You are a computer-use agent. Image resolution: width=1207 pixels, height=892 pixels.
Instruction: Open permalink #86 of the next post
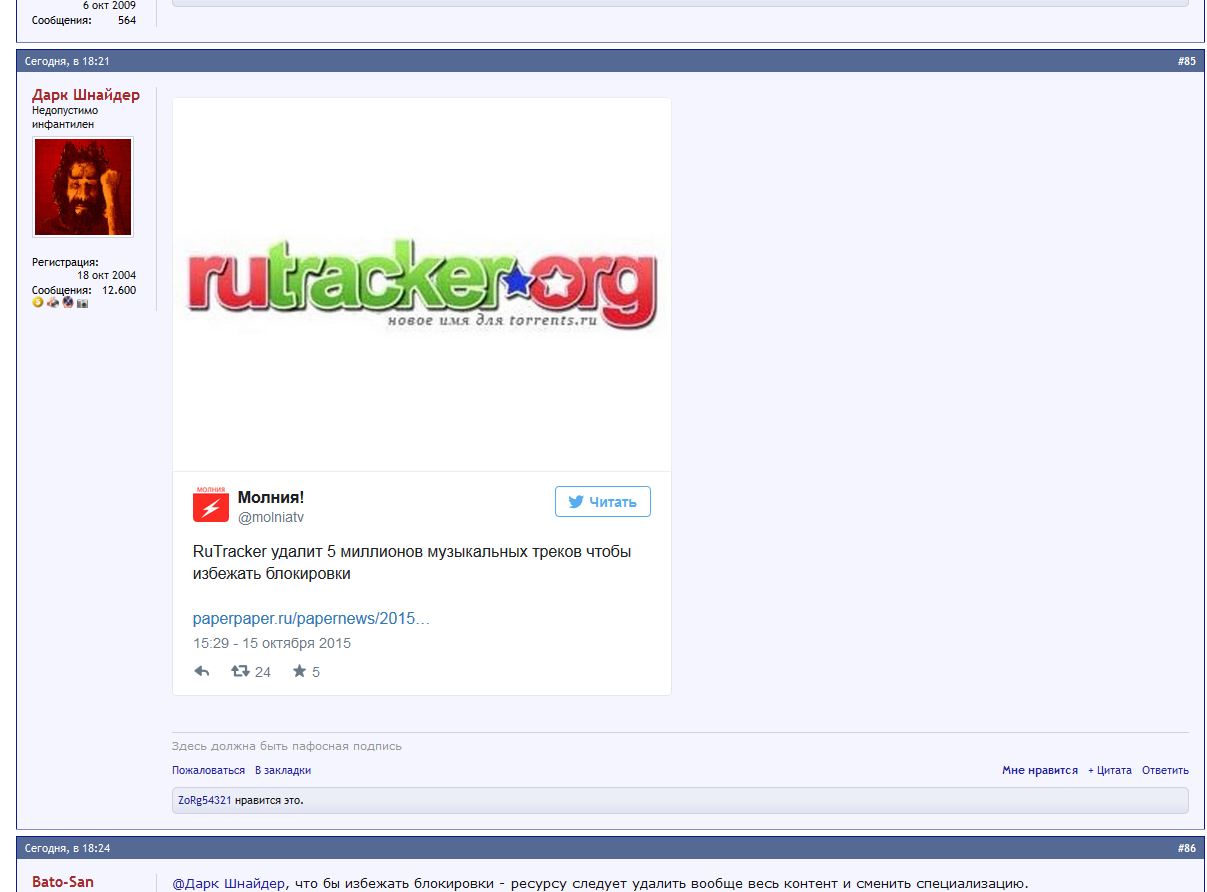pos(1186,848)
